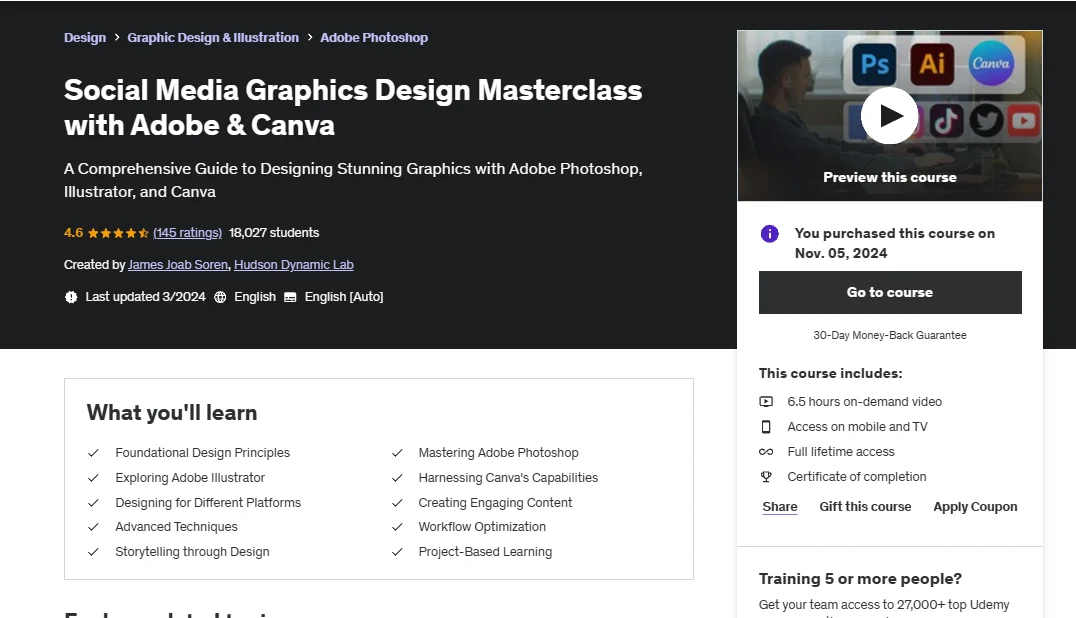Click the TikTok icon in preview thumbnail
Image resolution: width=1076 pixels, height=618 pixels.
coord(946,121)
